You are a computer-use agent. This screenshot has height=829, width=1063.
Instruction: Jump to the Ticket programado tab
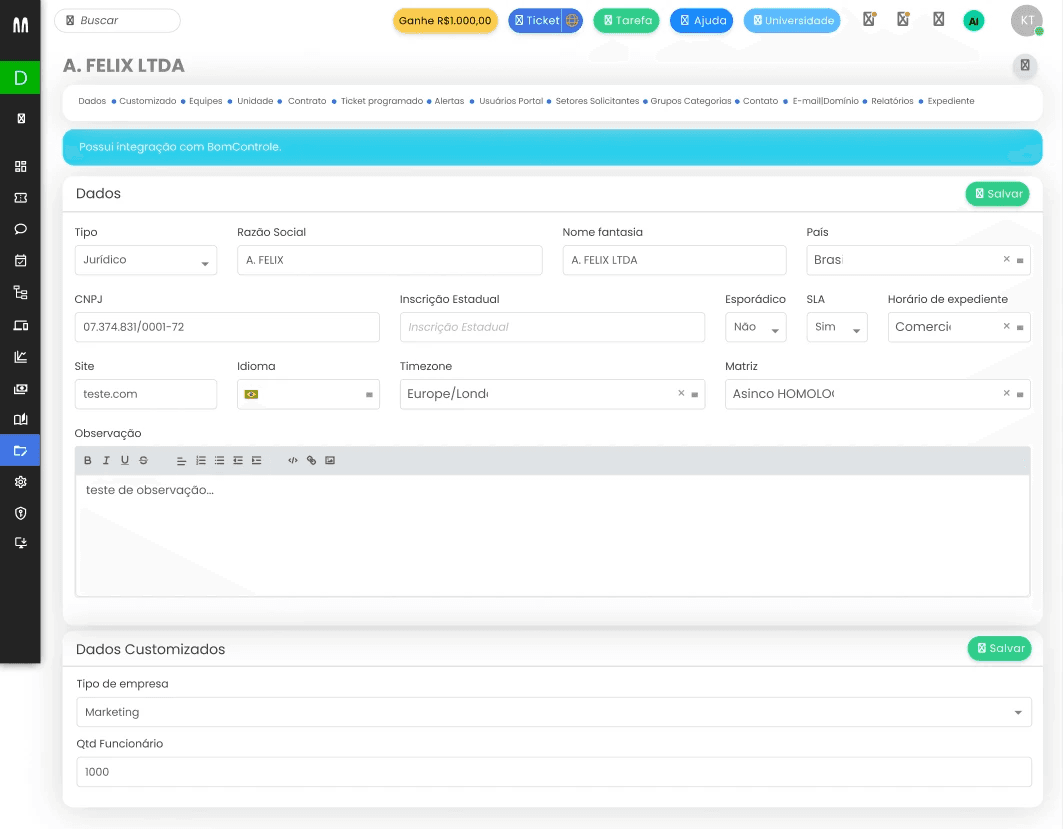(382, 101)
